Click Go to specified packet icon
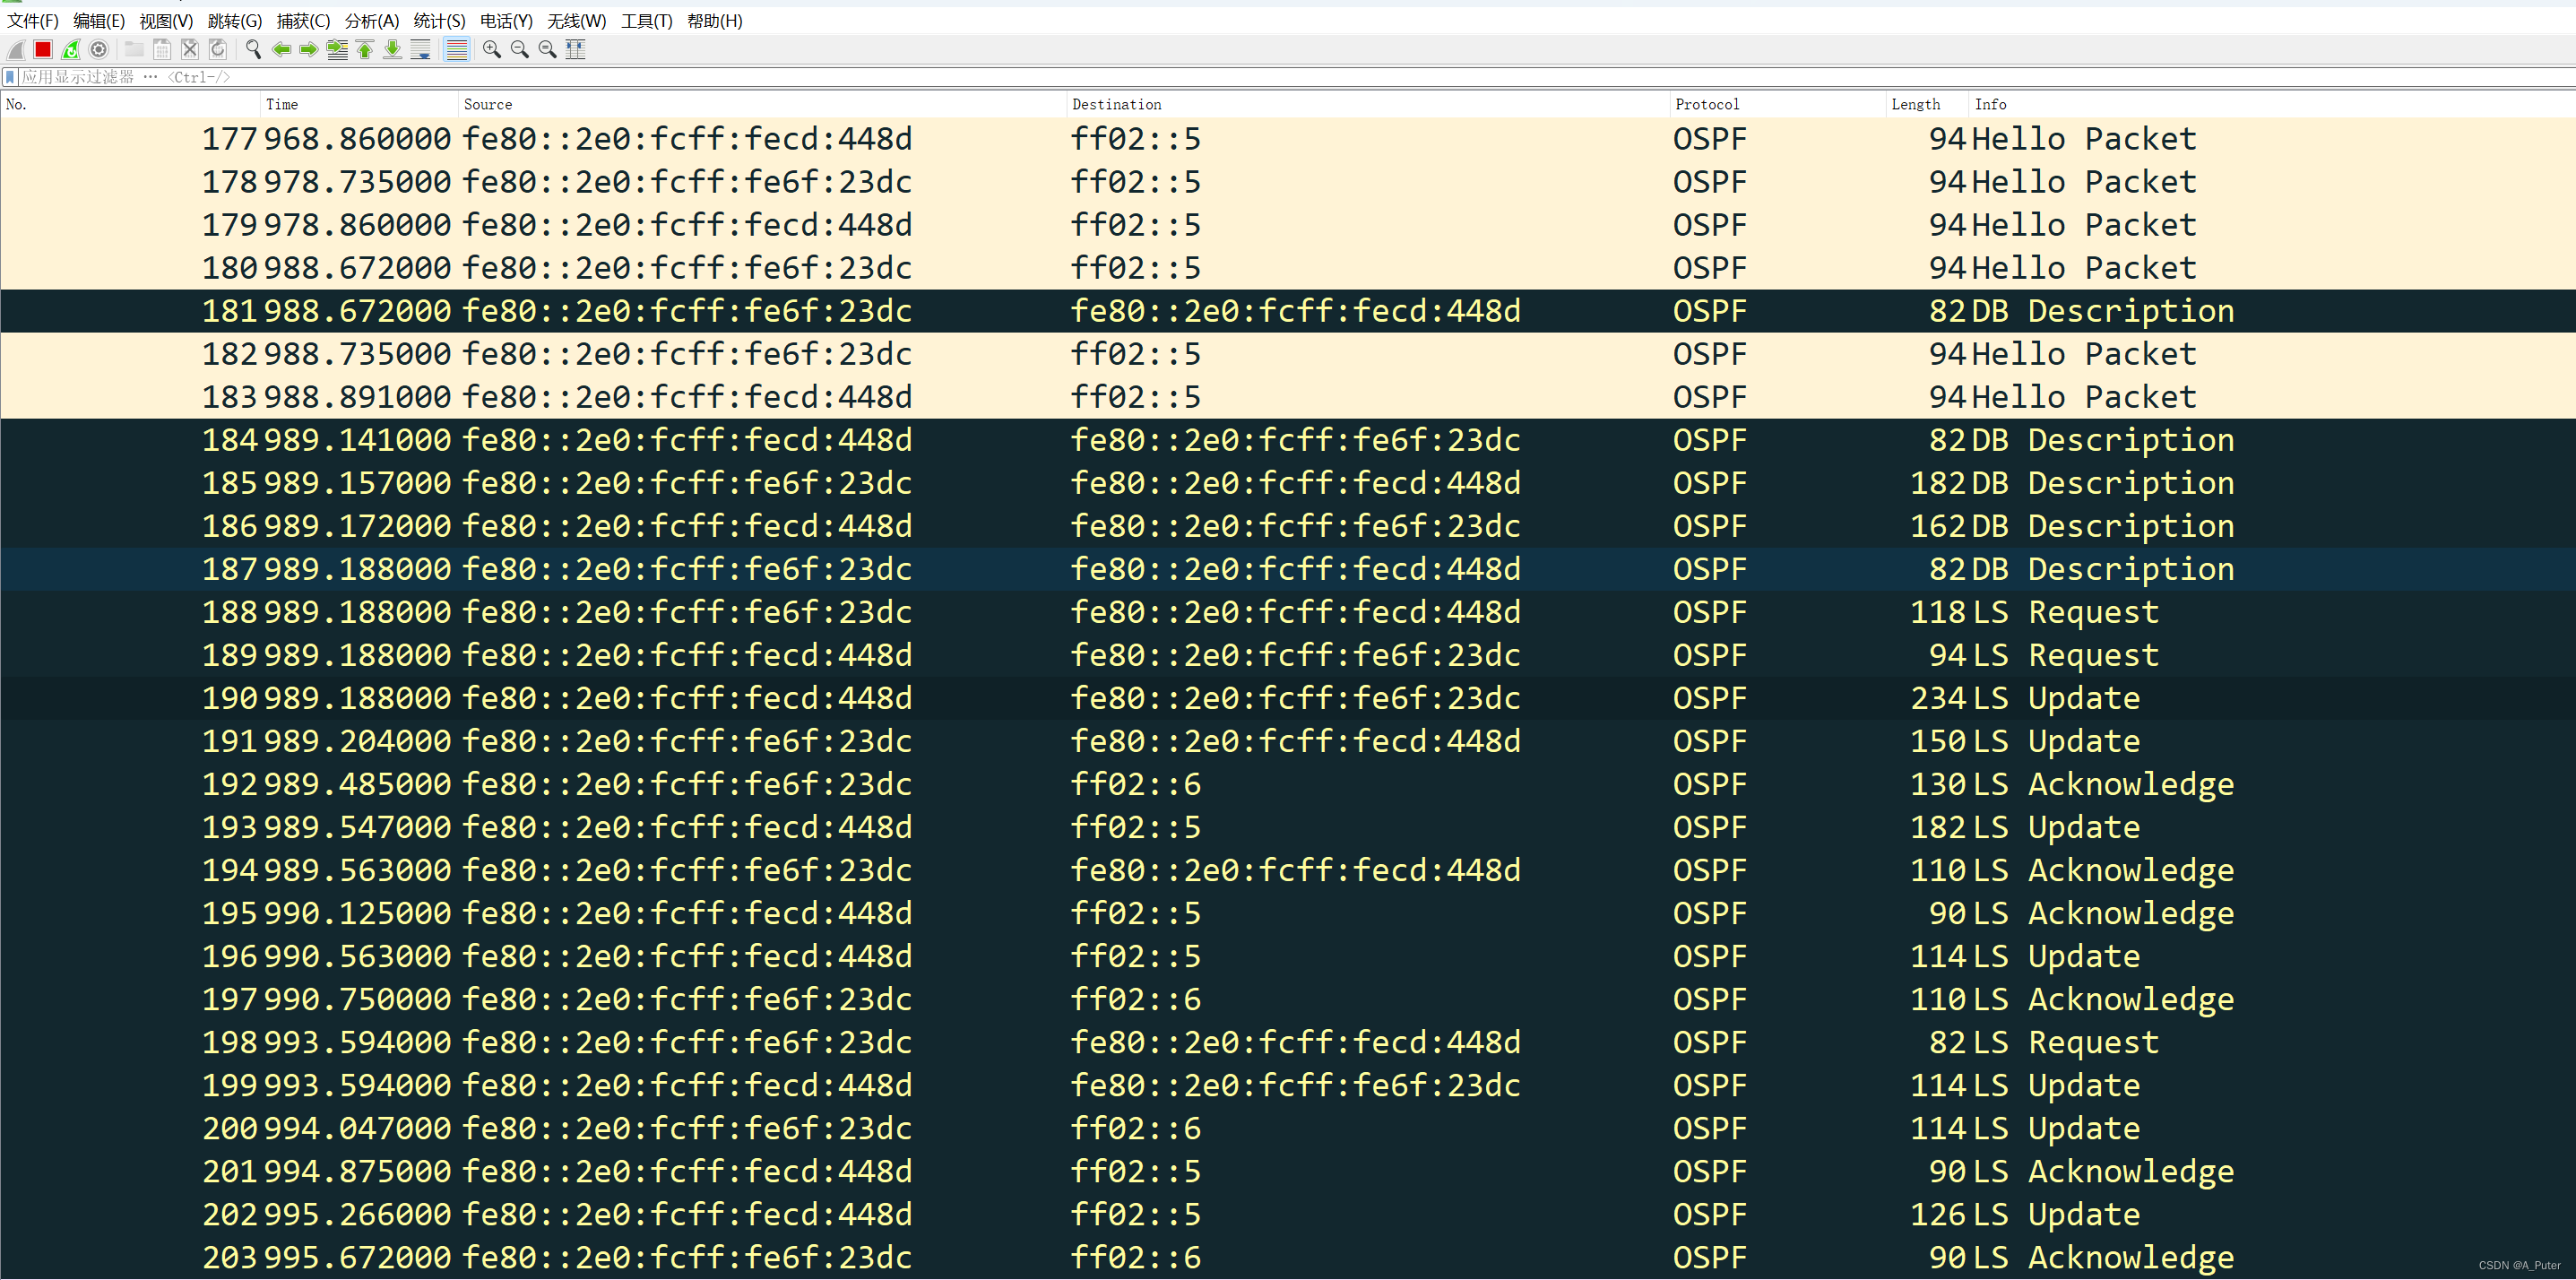 [337, 49]
